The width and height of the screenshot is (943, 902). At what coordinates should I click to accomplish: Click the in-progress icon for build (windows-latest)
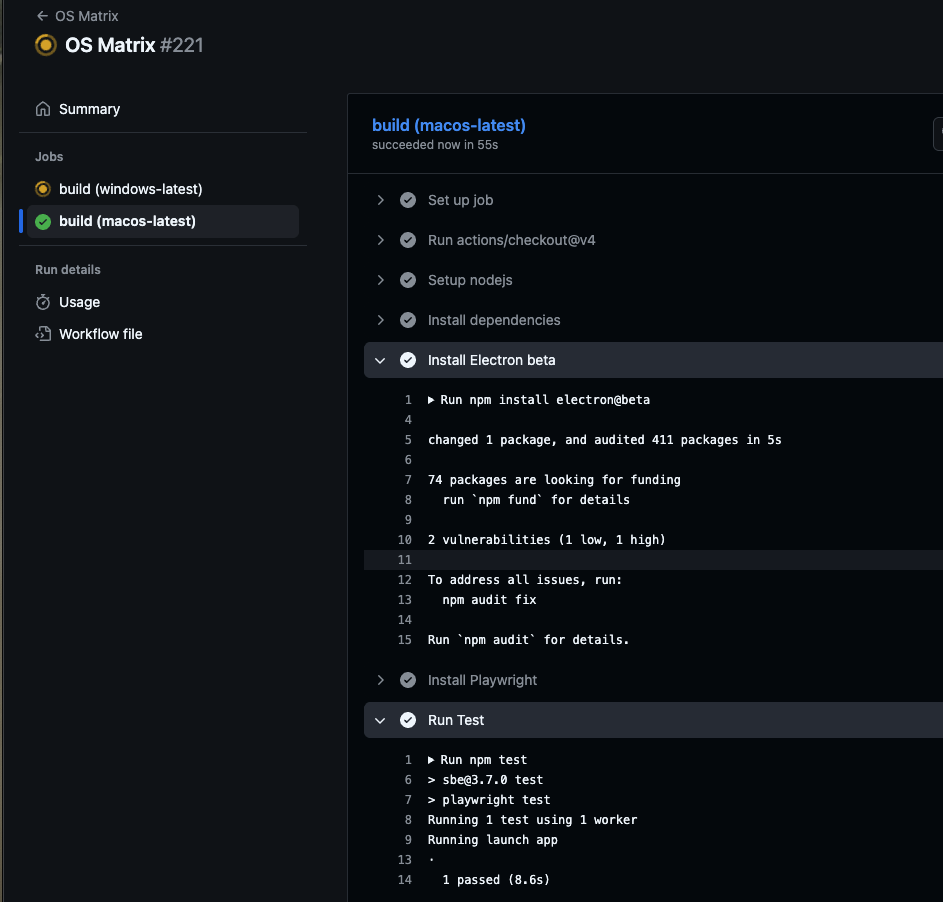[42, 189]
